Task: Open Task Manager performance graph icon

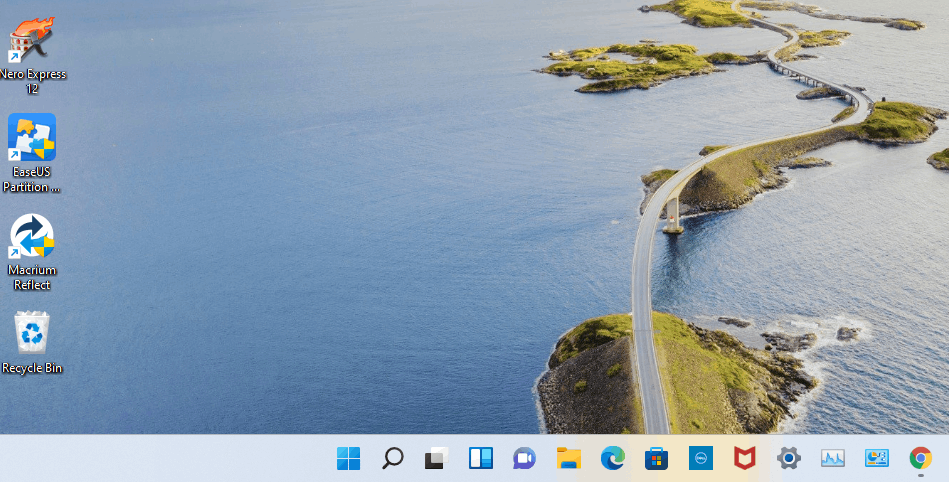Action: pos(833,458)
